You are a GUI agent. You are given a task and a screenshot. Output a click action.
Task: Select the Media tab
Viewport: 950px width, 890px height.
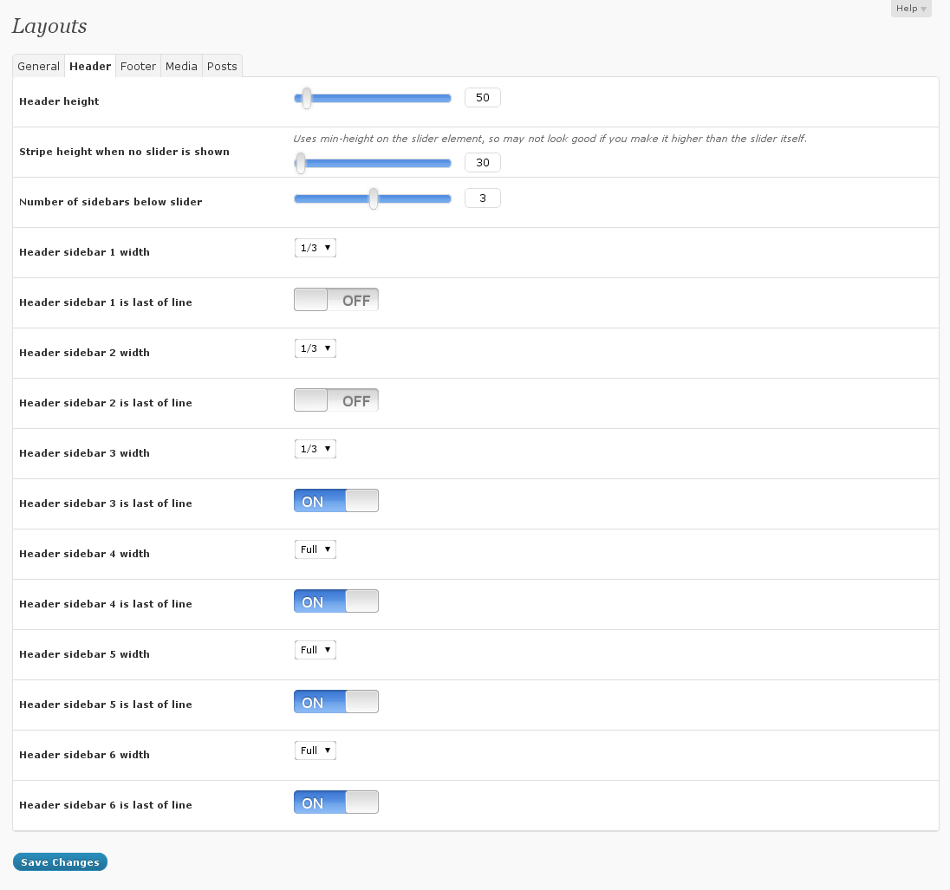pyautogui.click(x=181, y=66)
